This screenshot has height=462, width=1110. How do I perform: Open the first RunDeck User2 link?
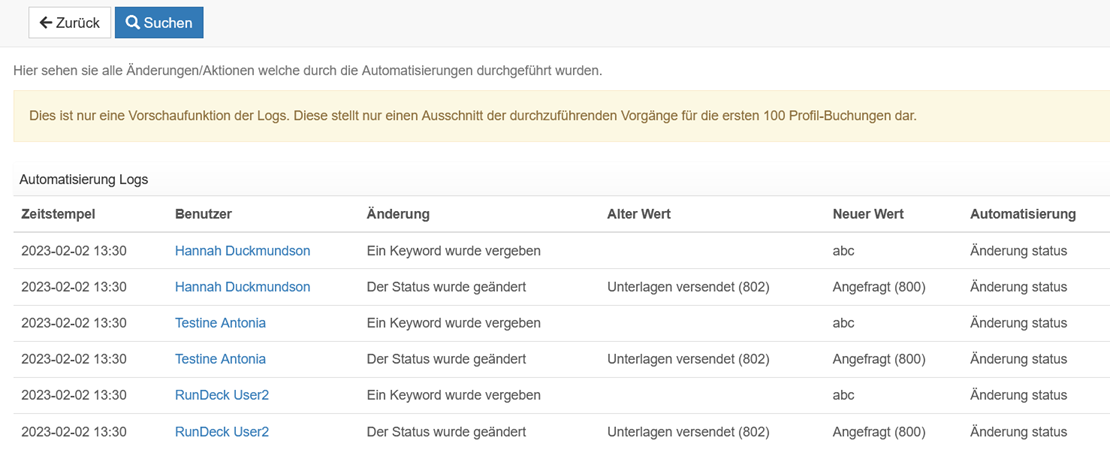click(222, 395)
